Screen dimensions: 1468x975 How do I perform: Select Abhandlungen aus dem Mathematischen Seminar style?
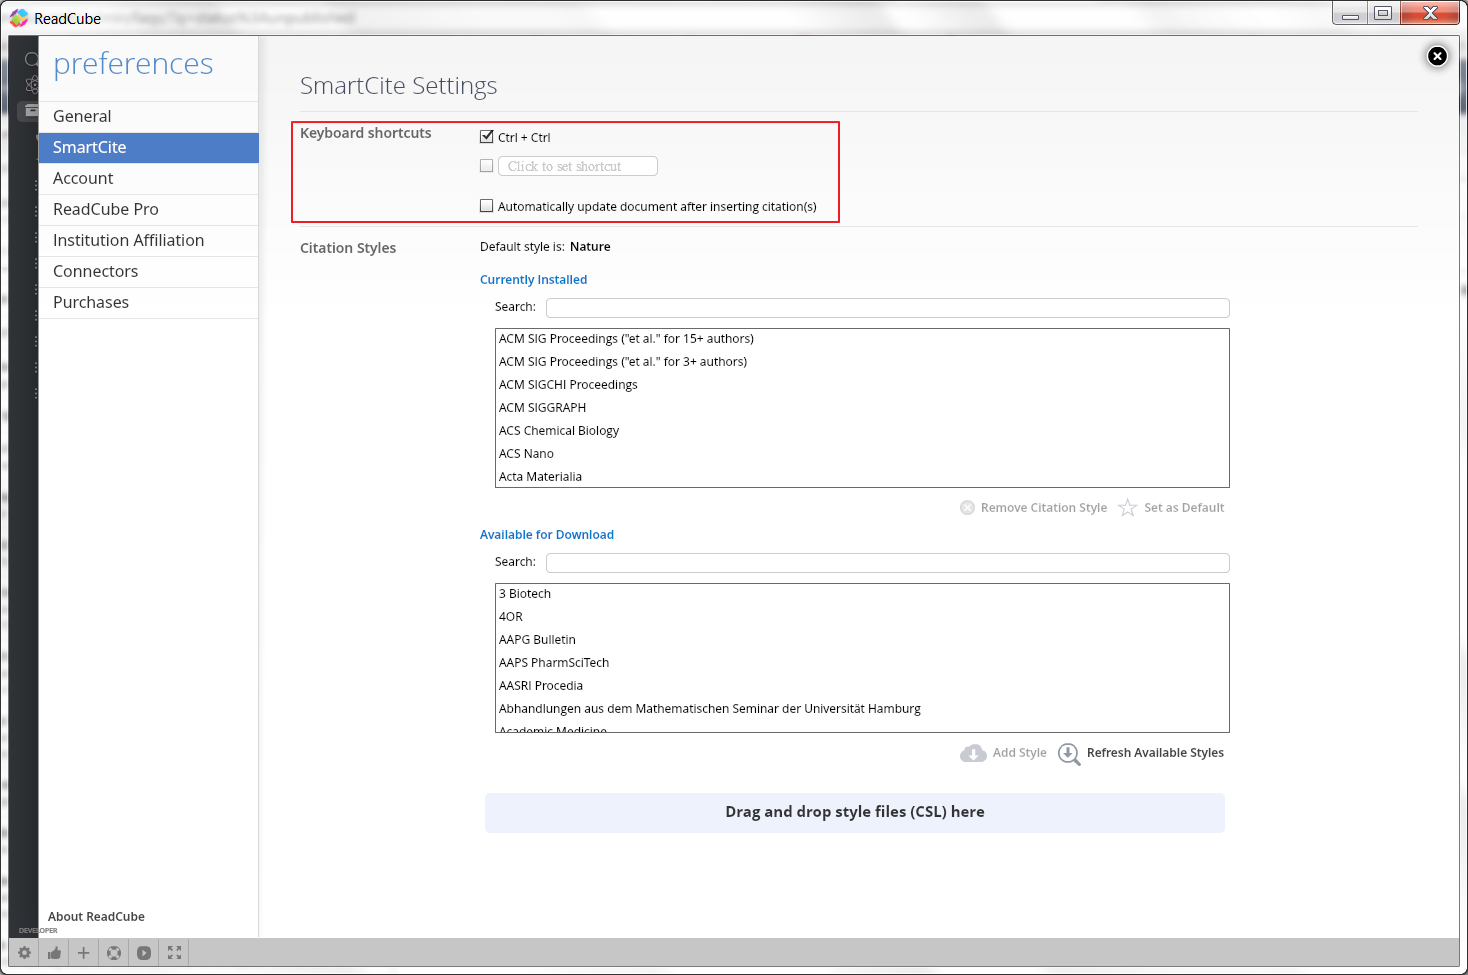[x=862, y=709]
